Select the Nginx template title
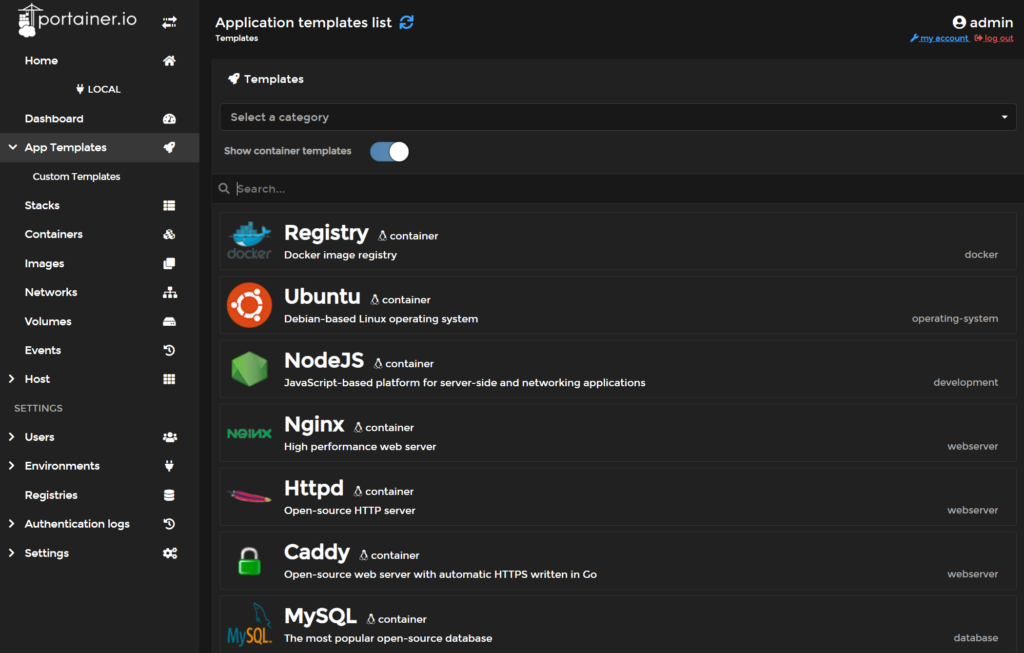This screenshot has width=1024, height=653. (x=314, y=425)
